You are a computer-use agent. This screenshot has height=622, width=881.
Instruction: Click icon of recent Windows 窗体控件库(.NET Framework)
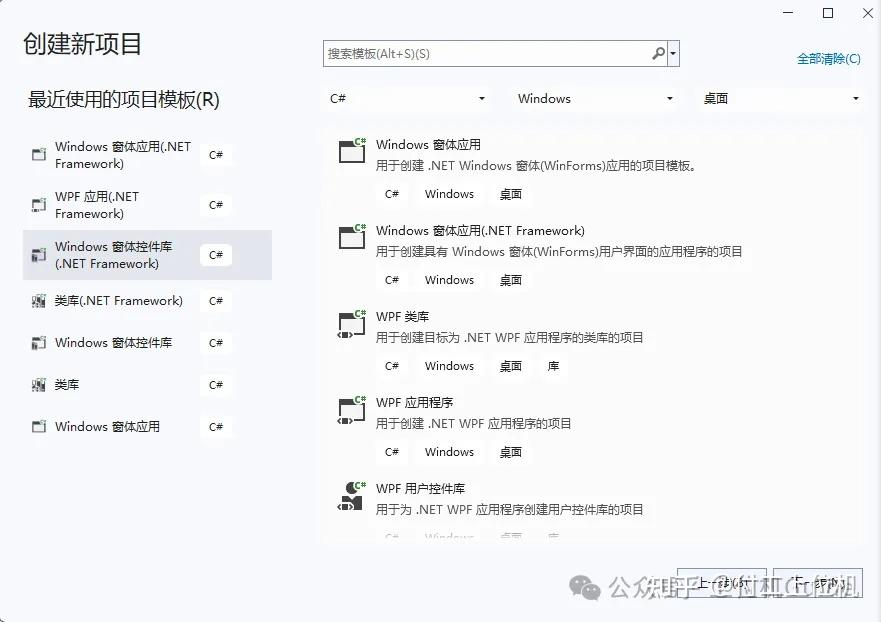(x=39, y=255)
